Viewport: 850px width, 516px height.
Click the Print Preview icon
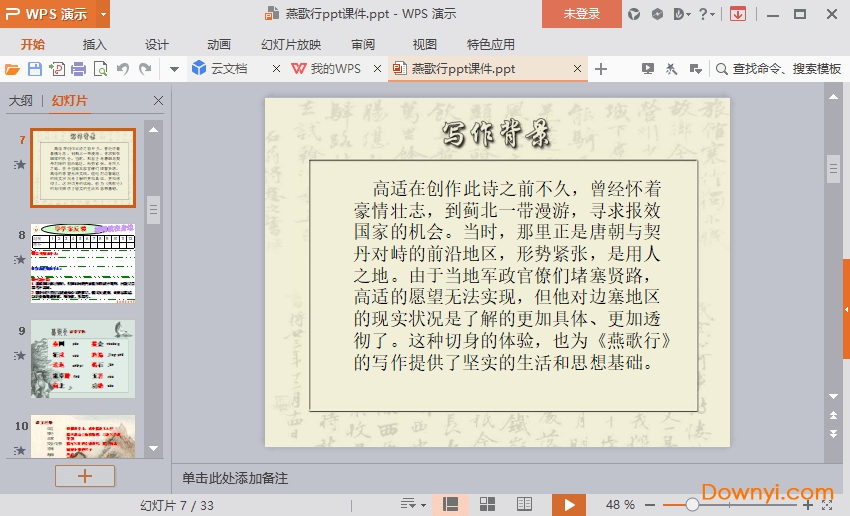(x=100, y=69)
